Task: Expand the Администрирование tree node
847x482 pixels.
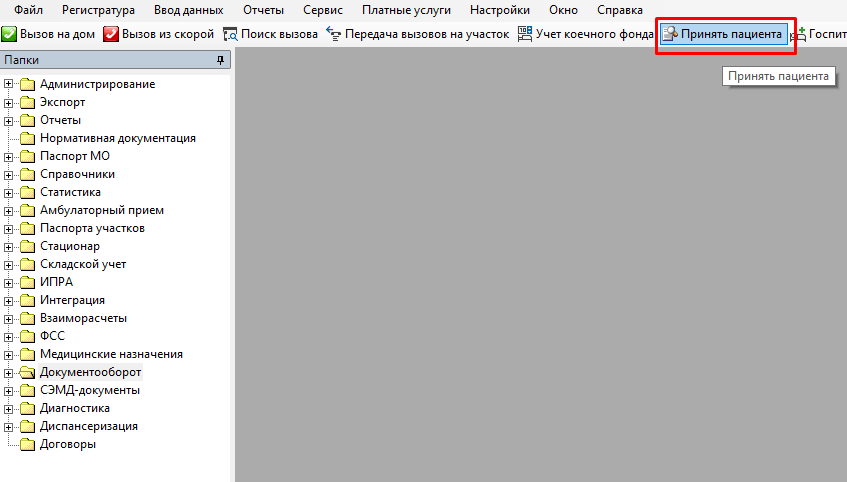Action: [8, 84]
